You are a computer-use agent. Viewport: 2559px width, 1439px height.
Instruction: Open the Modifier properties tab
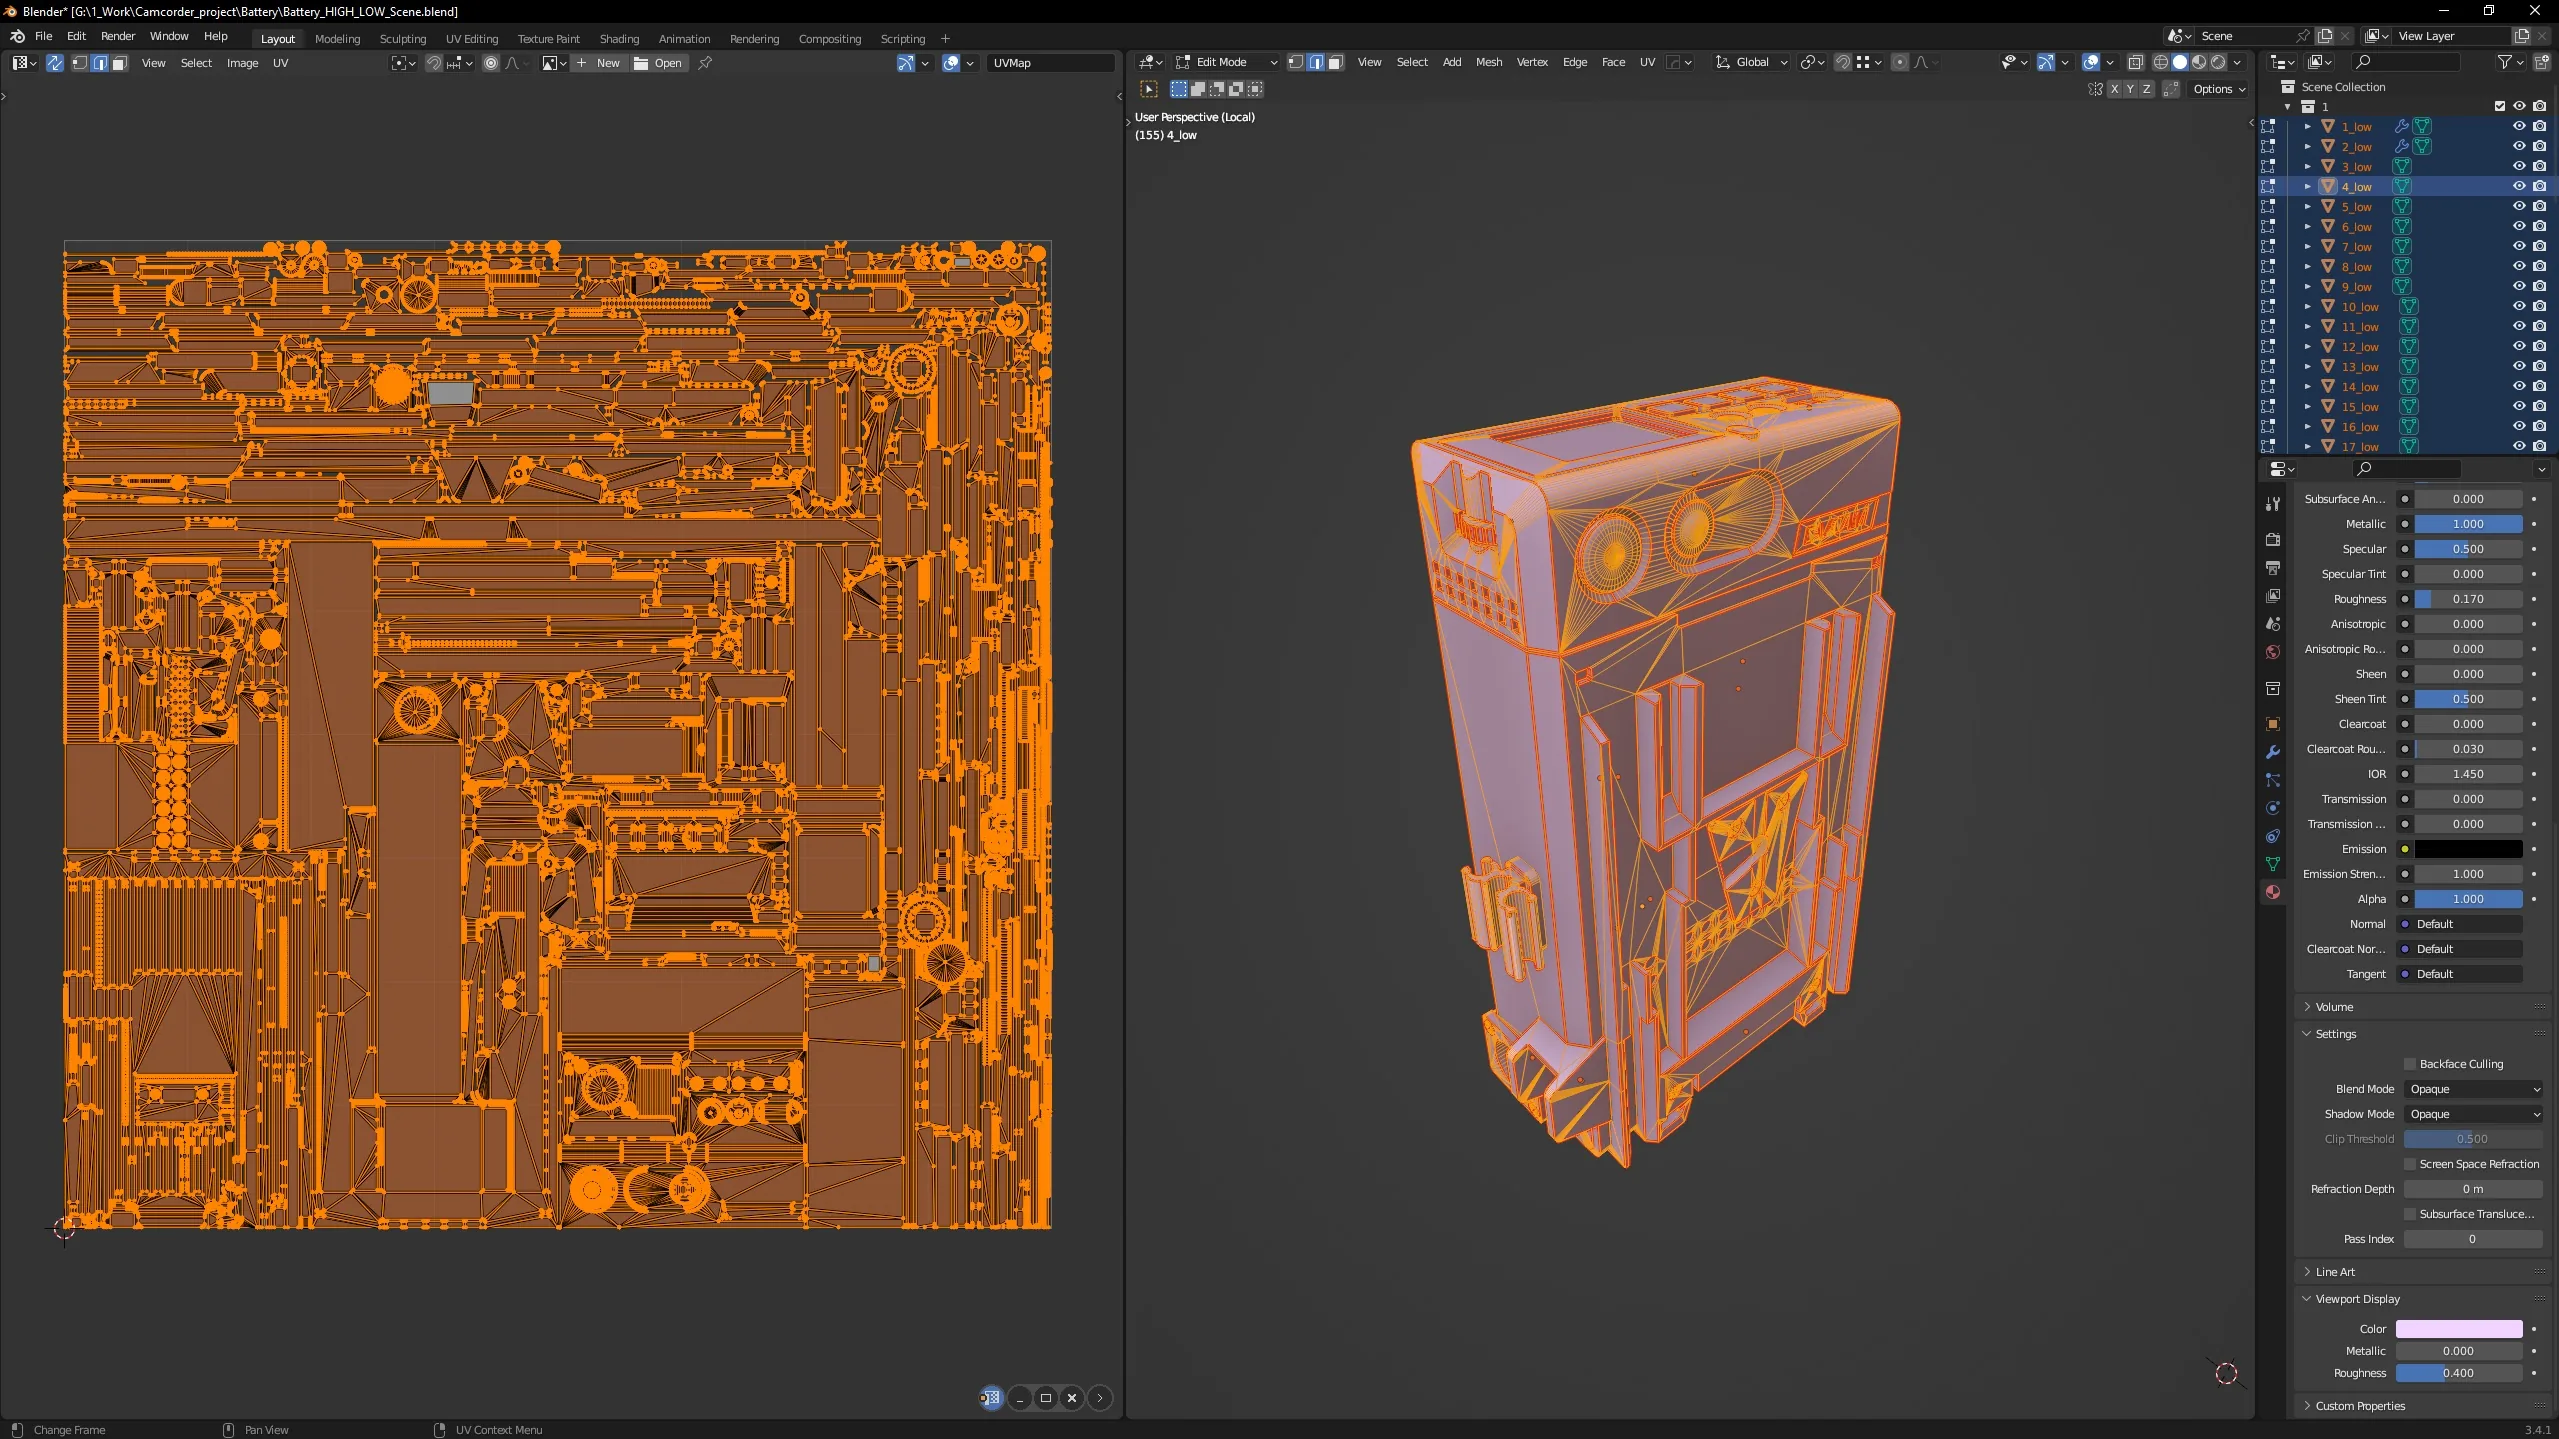click(x=2273, y=752)
